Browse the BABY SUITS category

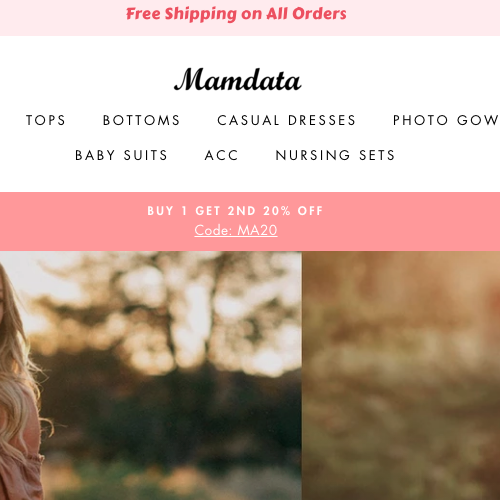[121, 155]
